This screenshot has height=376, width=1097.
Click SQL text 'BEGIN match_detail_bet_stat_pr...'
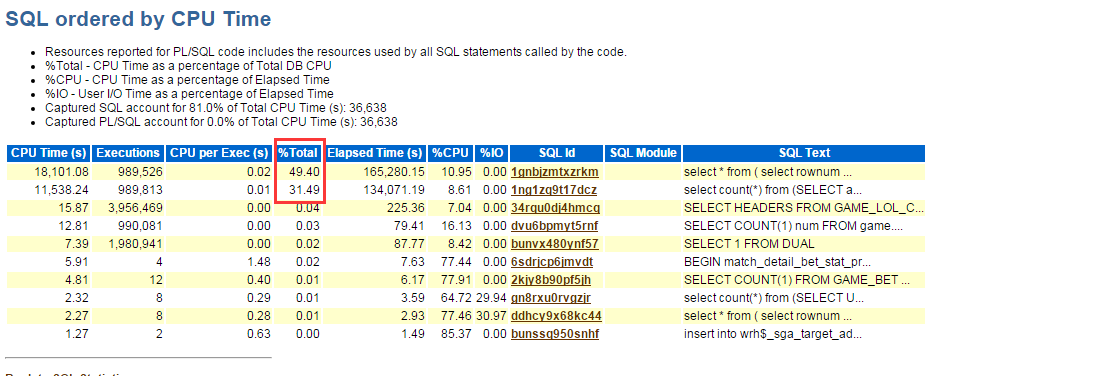777,262
